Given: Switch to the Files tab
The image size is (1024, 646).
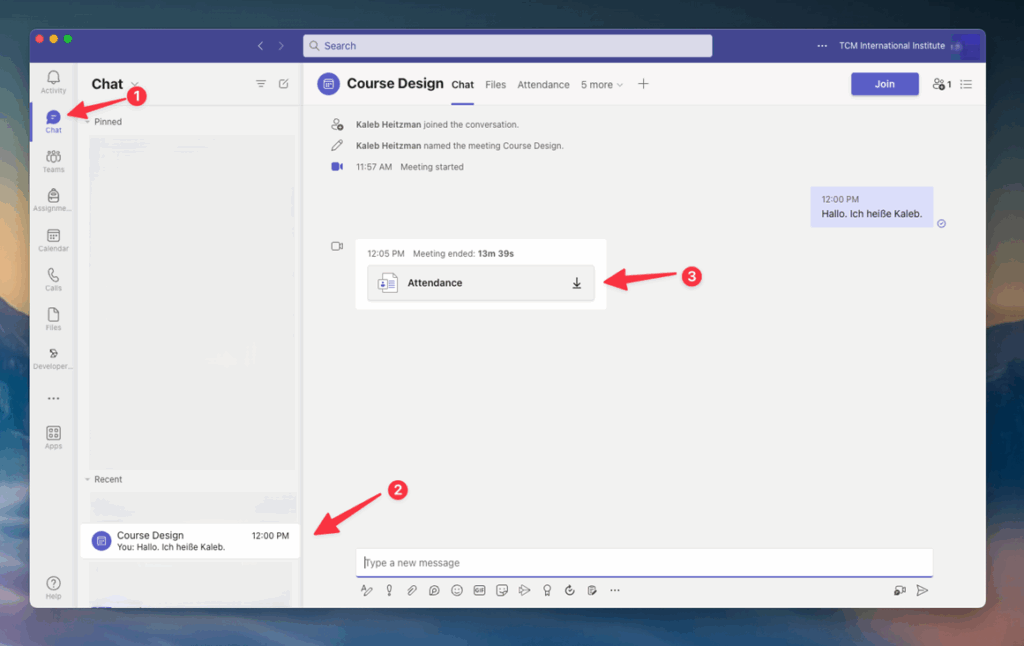Looking at the screenshot, I should (495, 85).
